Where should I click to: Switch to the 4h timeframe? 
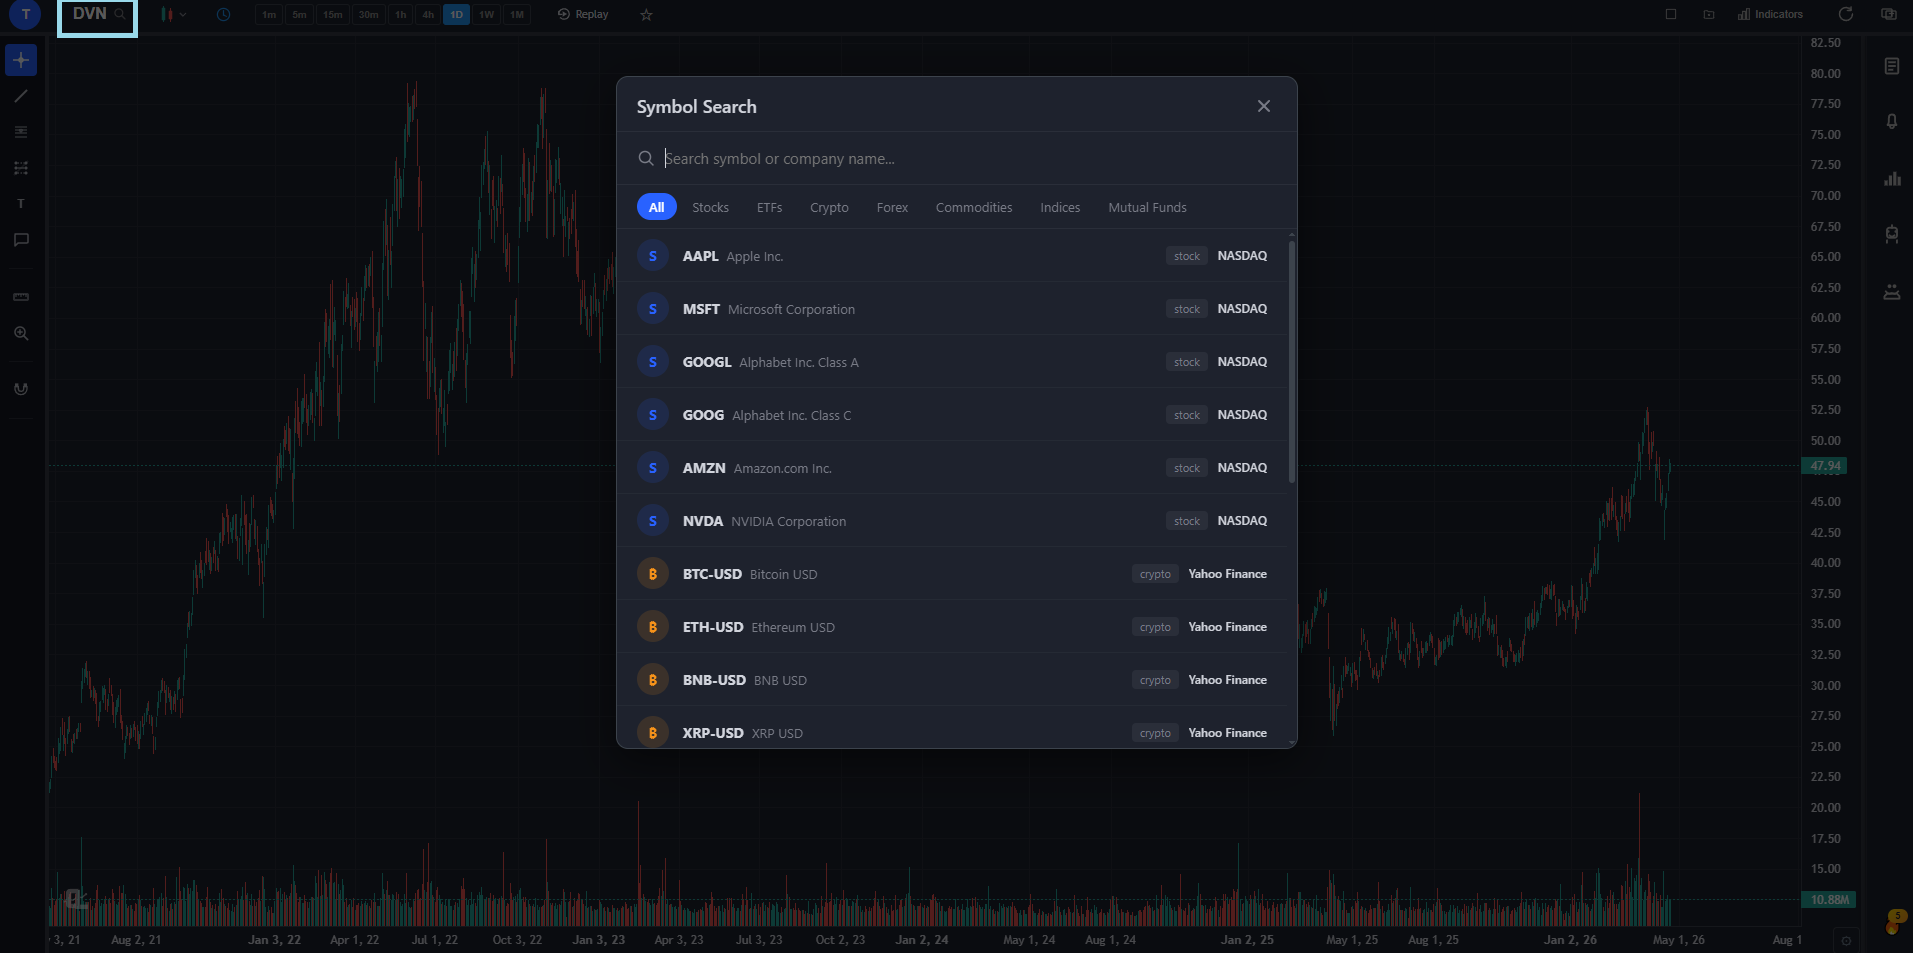pyautogui.click(x=428, y=15)
